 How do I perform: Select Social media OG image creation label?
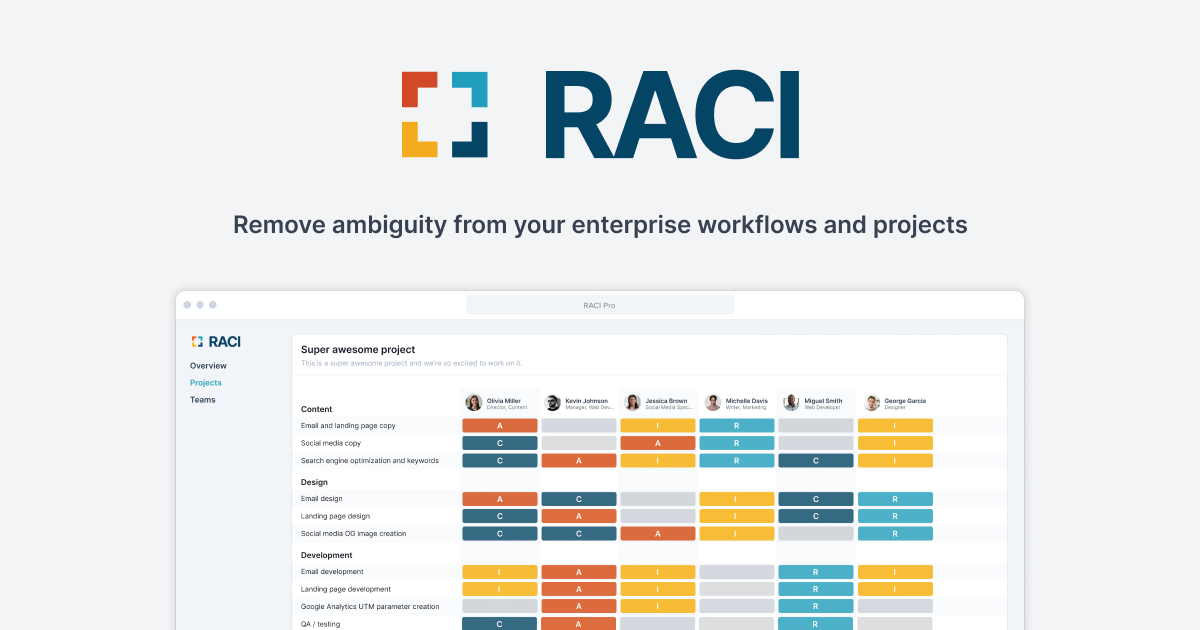pyautogui.click(x=354, y=534)
